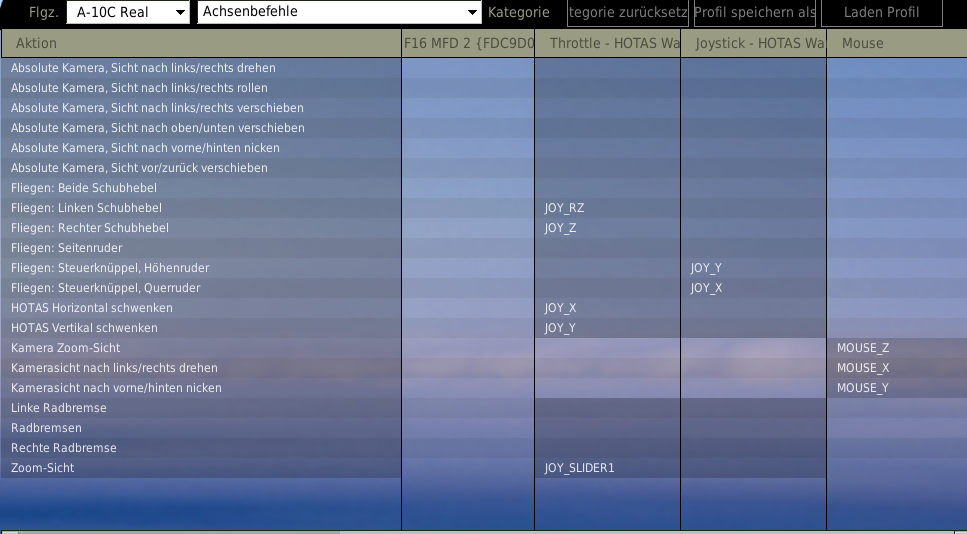967x534 pixels.
Task: Select the Fliegen: Seitenruder row
Action: pyautogui.click(x=201, y=248)
